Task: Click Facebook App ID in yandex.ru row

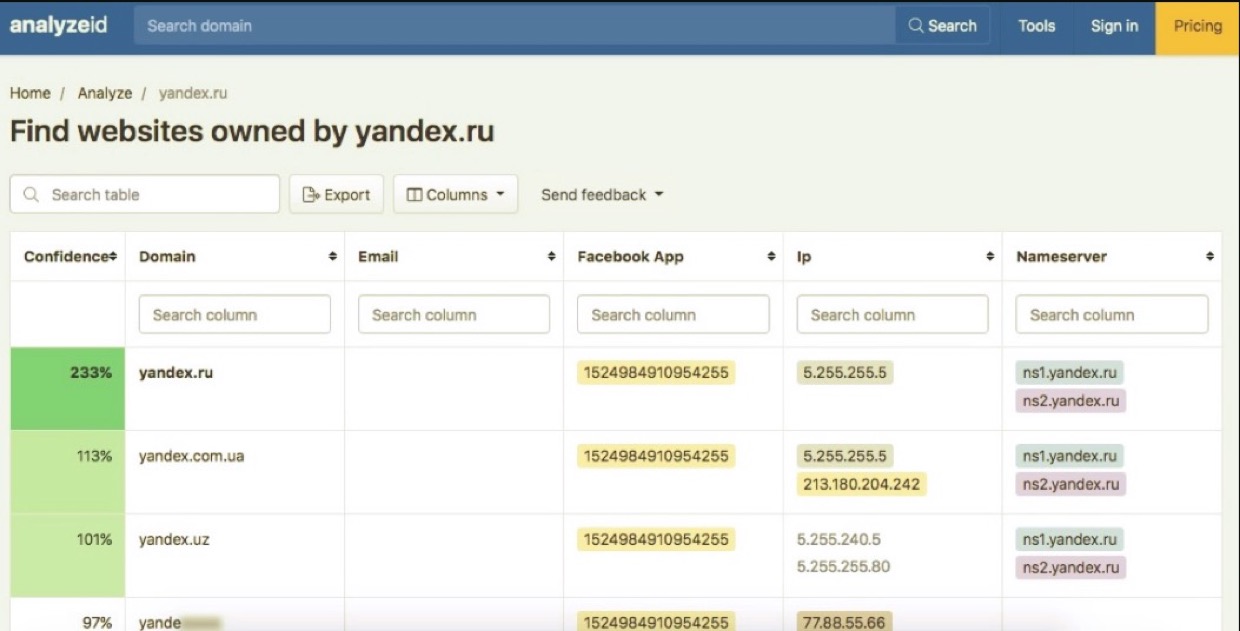Action: tap(656, 373)
